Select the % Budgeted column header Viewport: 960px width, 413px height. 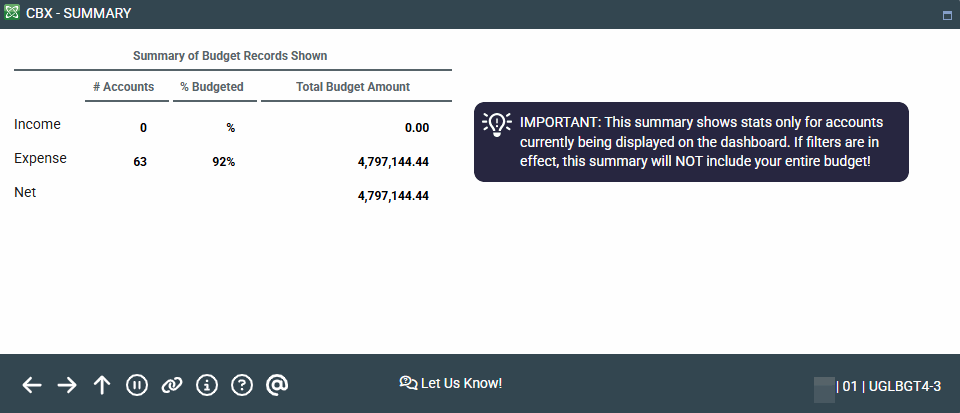tap(211, 87)
